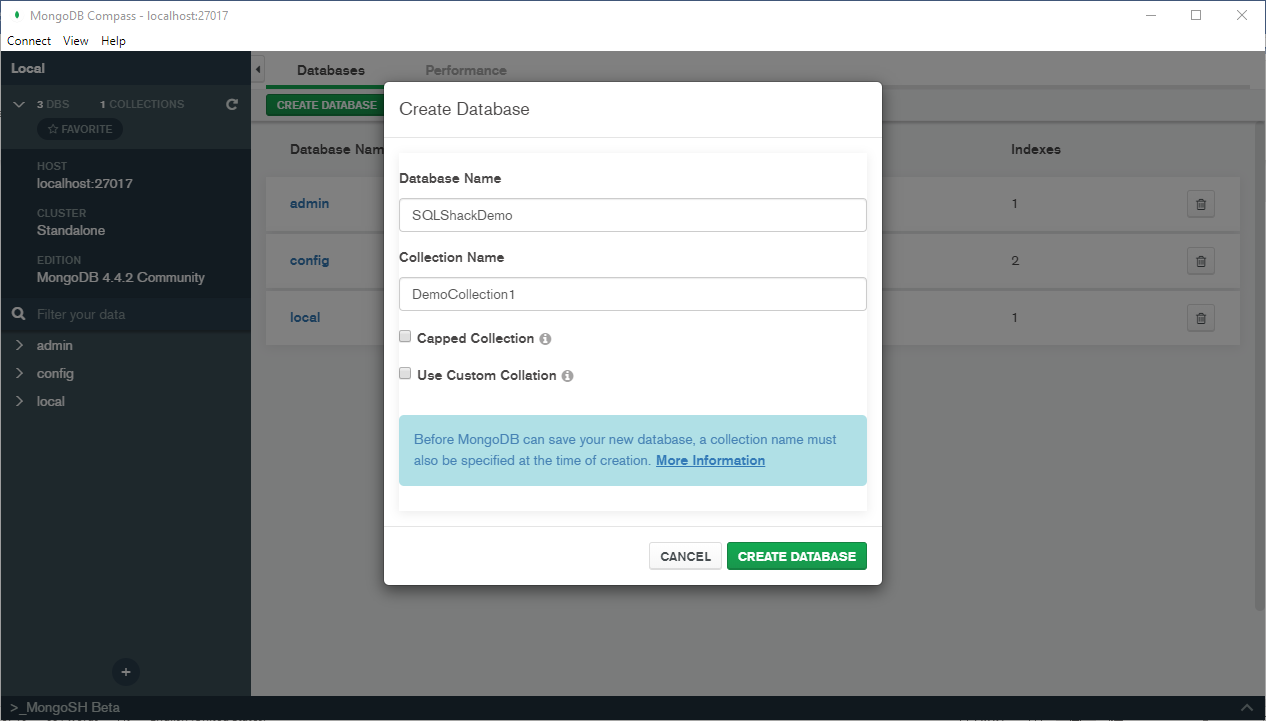Click info icon next to Capped Collection
Image resolution: width=1266 pixels, height=721 pixels.
[545, 339]
